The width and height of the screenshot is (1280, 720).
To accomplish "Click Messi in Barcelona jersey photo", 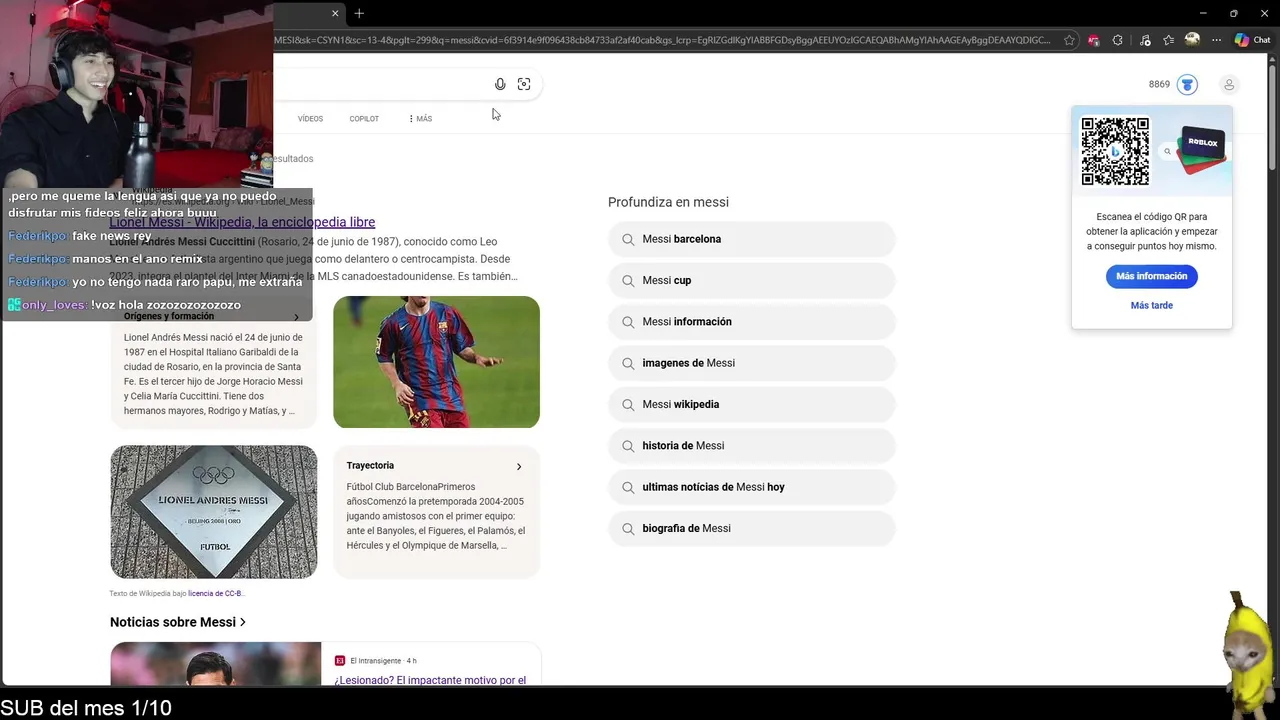I will pos(436,362).
